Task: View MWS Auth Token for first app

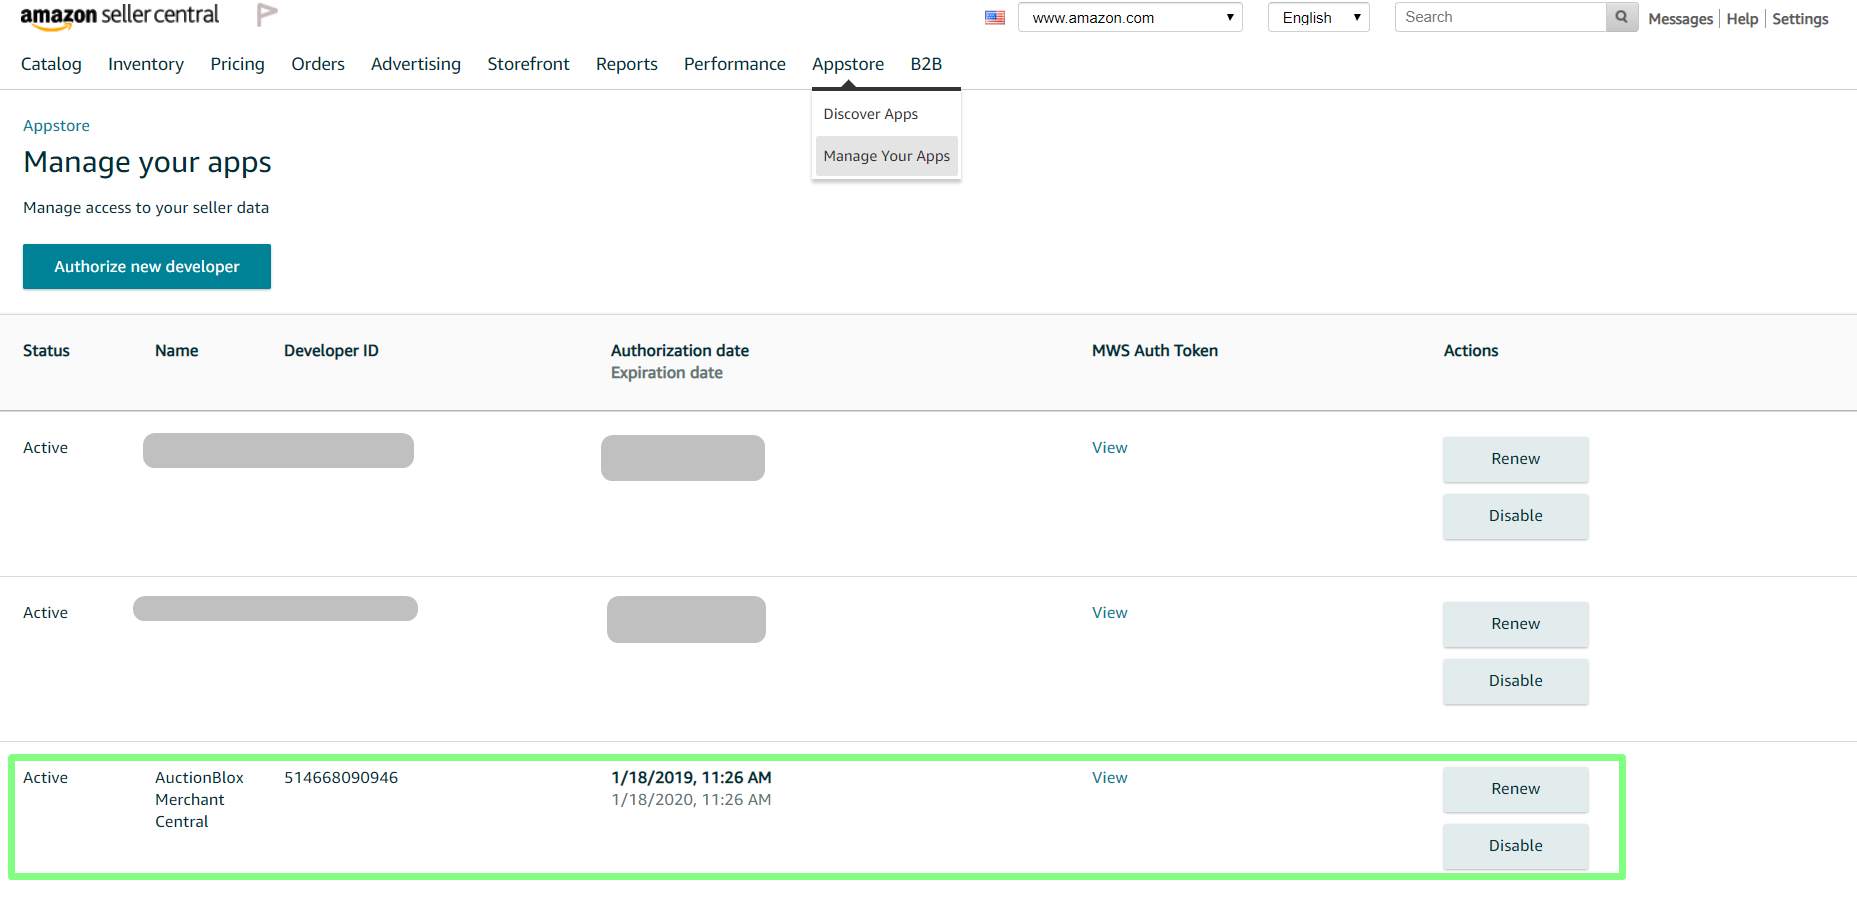Action: 1110,448
